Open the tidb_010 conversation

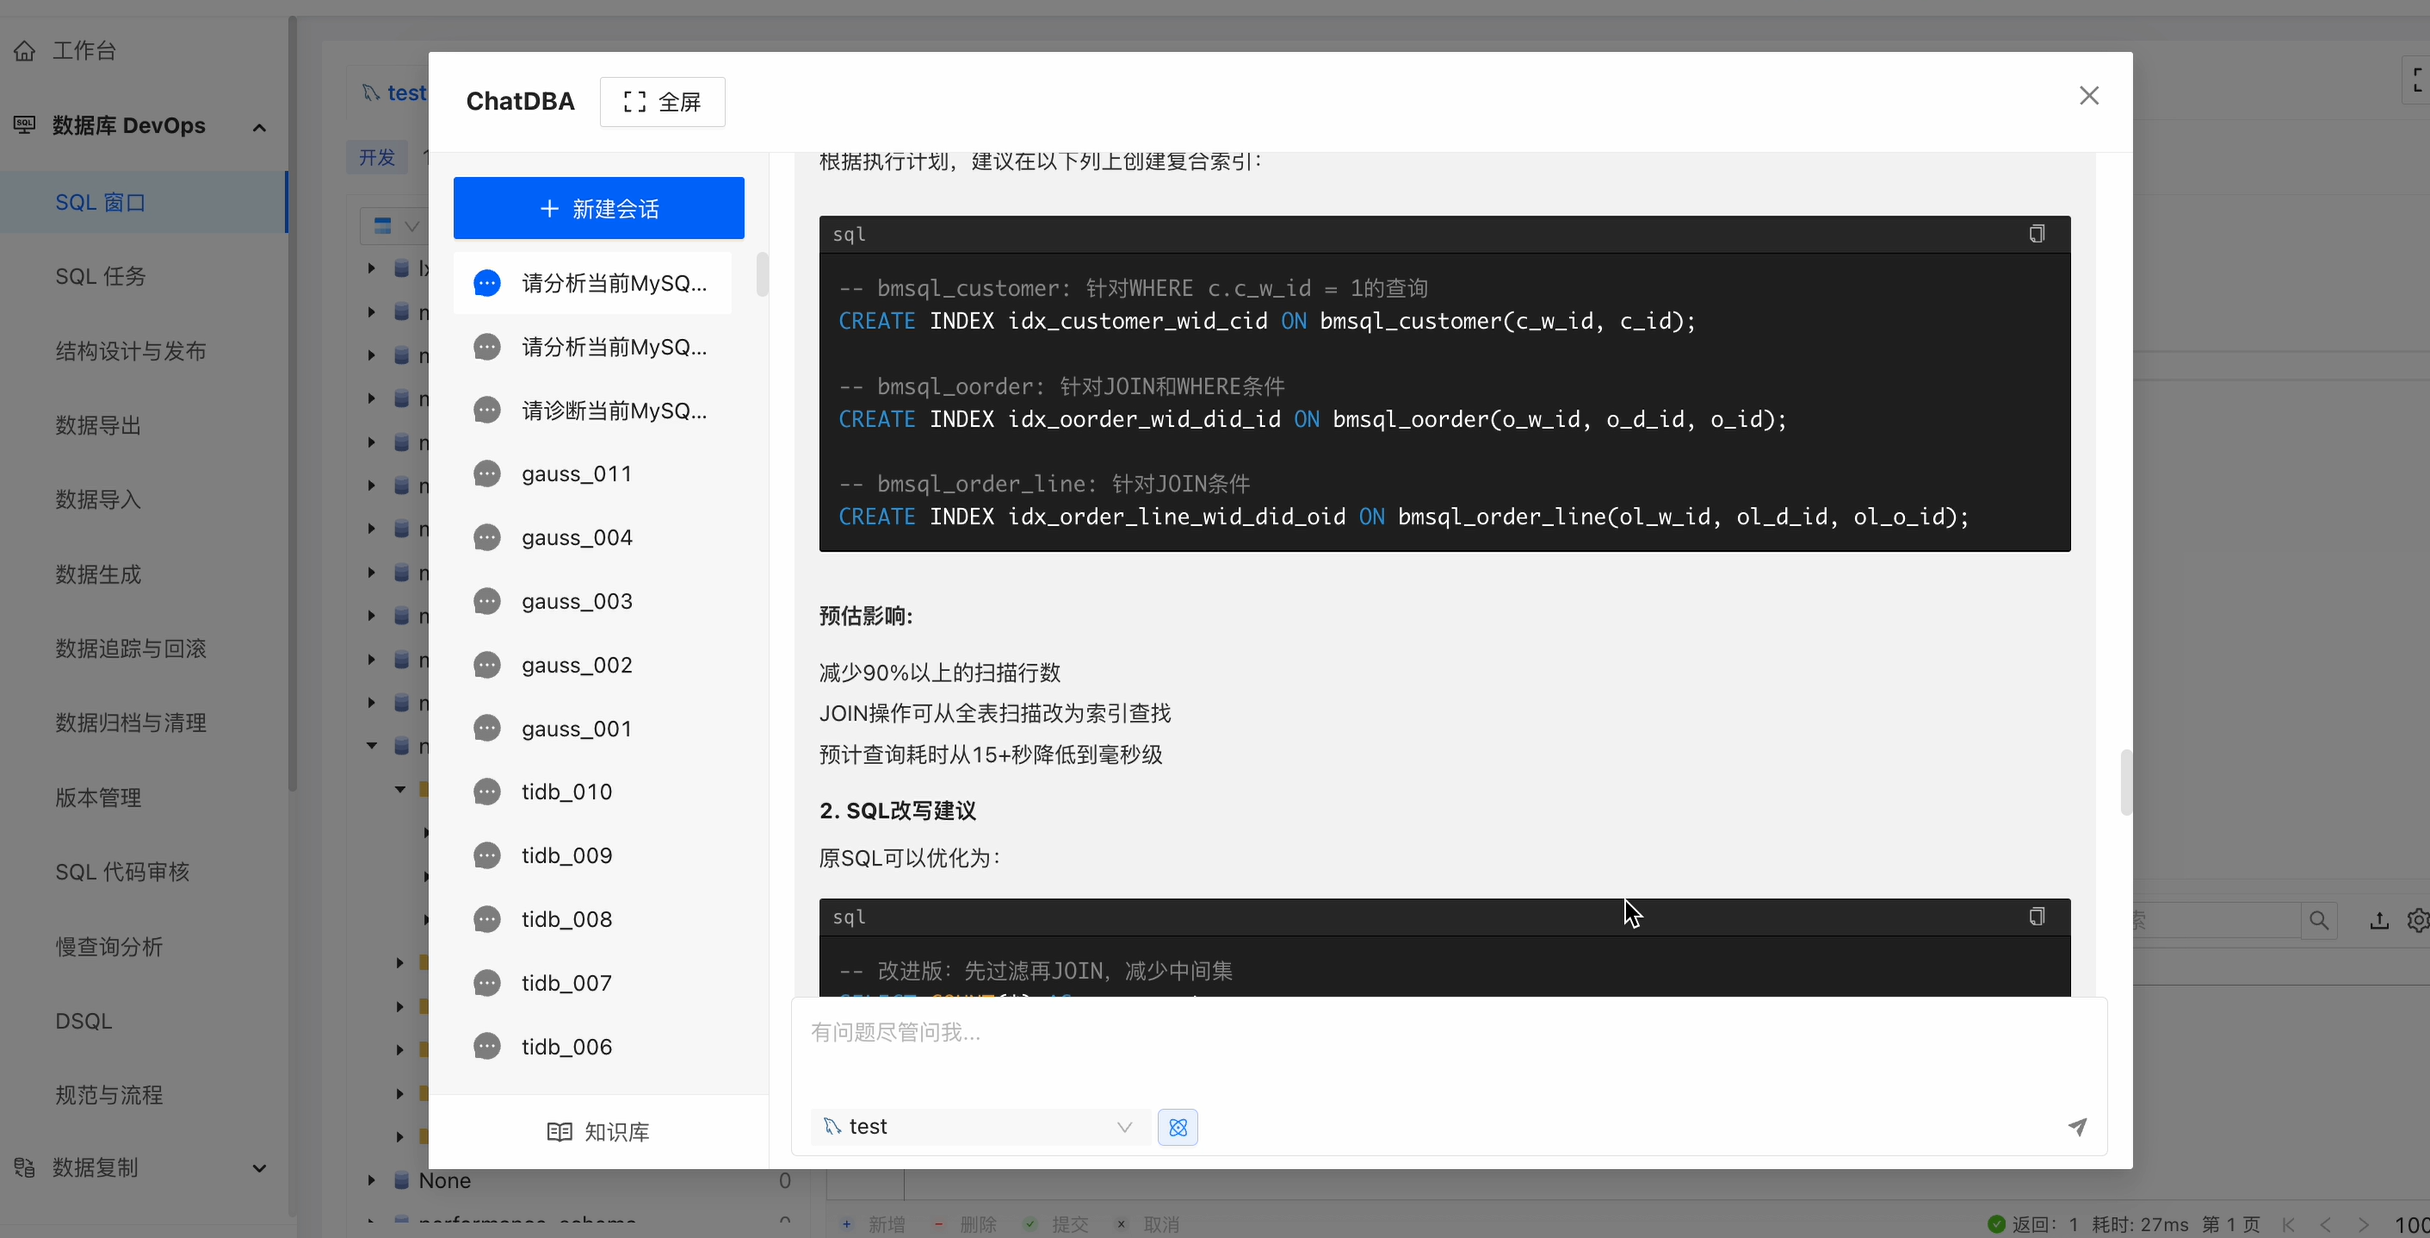[592, 792]
